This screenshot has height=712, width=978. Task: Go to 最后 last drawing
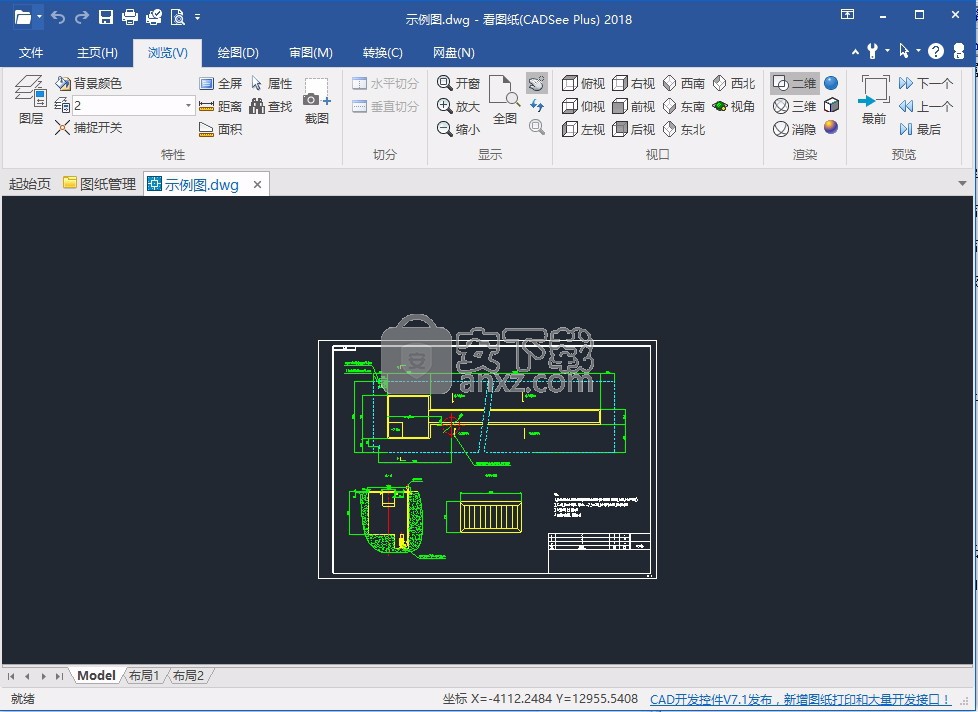point(920,129)
